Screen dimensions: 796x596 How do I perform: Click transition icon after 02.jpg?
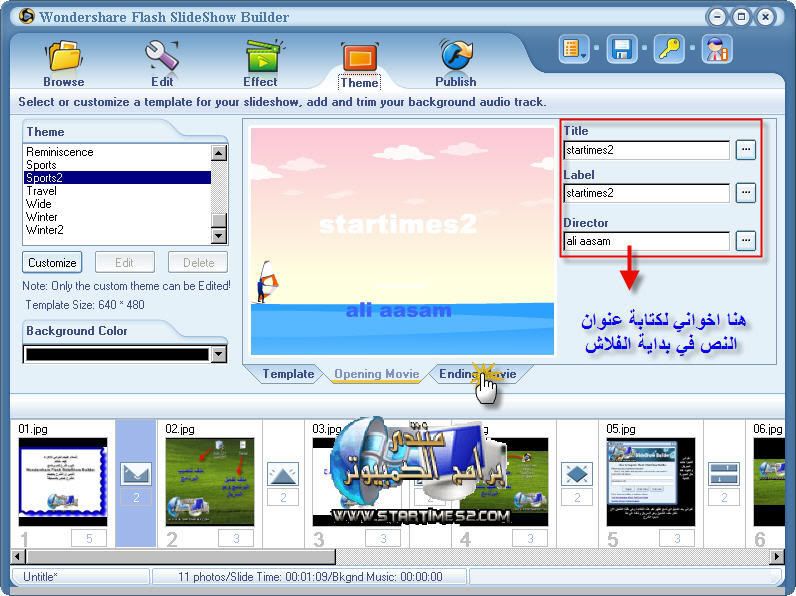pyautogui.click(x=283, y=474)
